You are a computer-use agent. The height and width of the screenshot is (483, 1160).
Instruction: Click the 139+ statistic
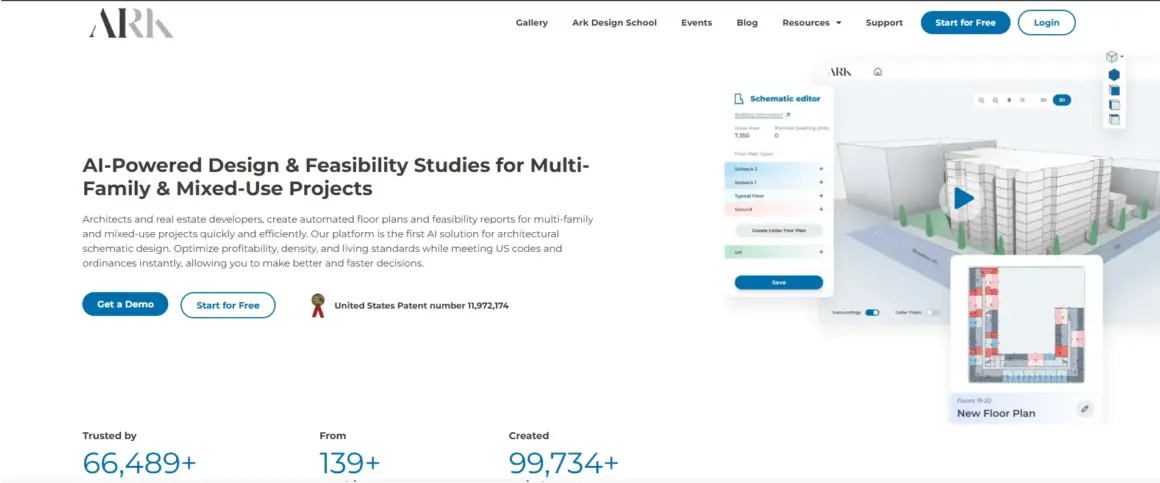(x=349, y=463)
